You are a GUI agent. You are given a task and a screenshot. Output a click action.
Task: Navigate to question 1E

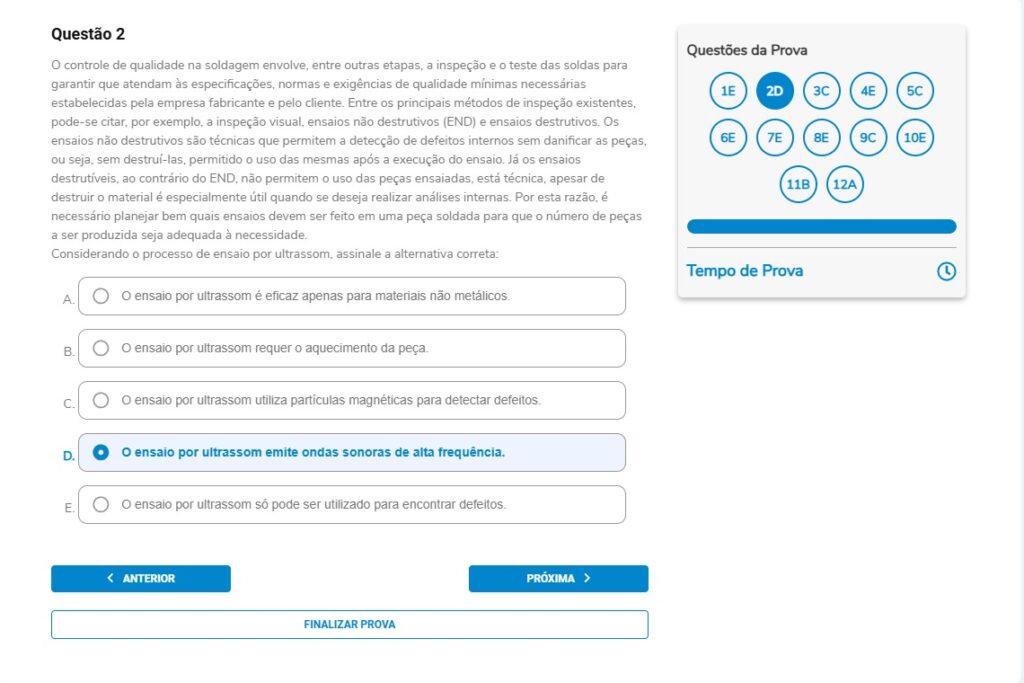(727, 90)
